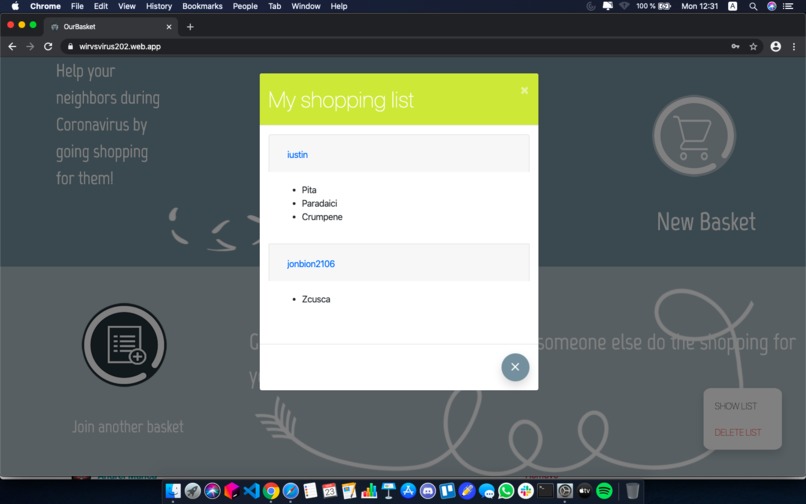Open the Chrome profile avatar
Screen dimensions: 806x504
776,46
